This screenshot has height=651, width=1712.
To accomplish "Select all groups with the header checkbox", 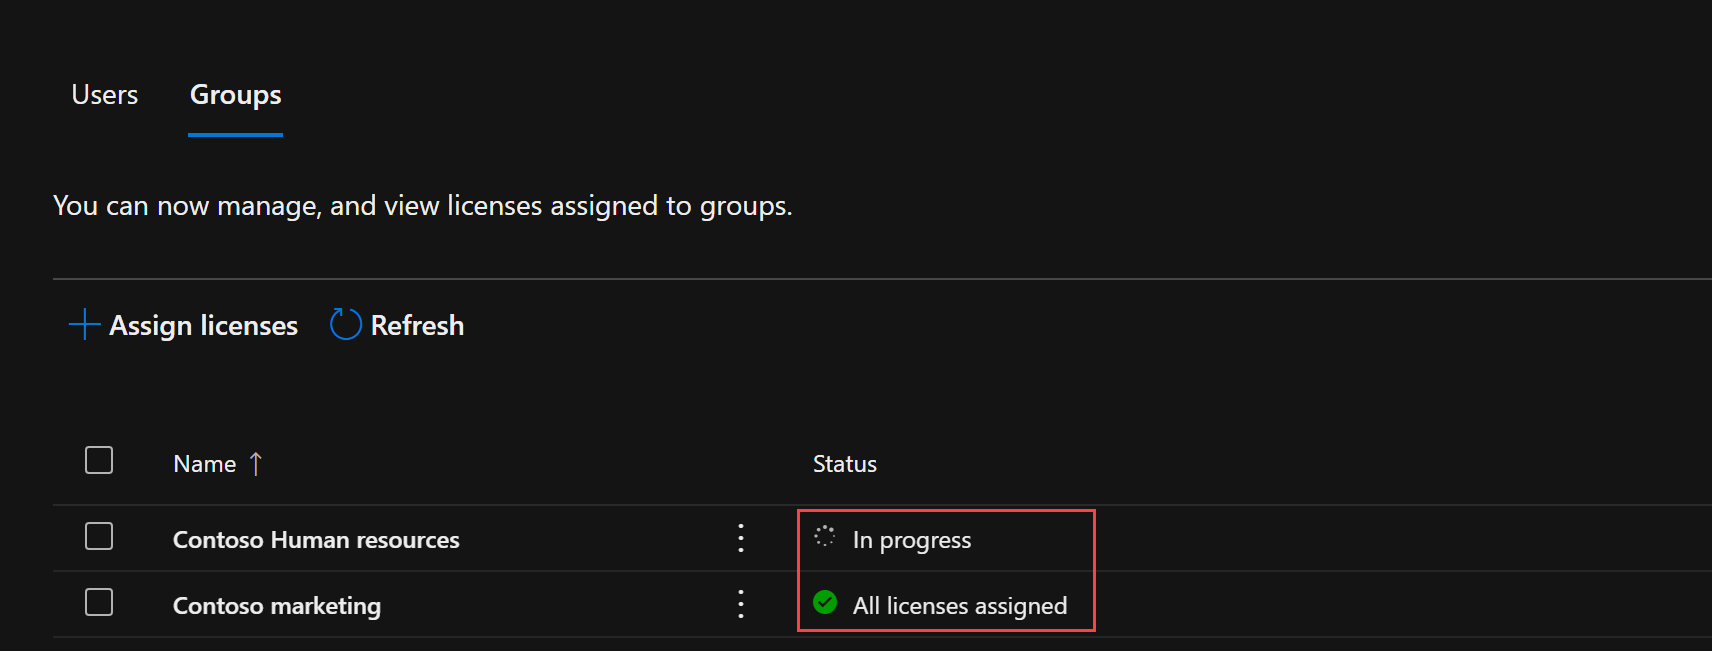I will click(99, 460).
